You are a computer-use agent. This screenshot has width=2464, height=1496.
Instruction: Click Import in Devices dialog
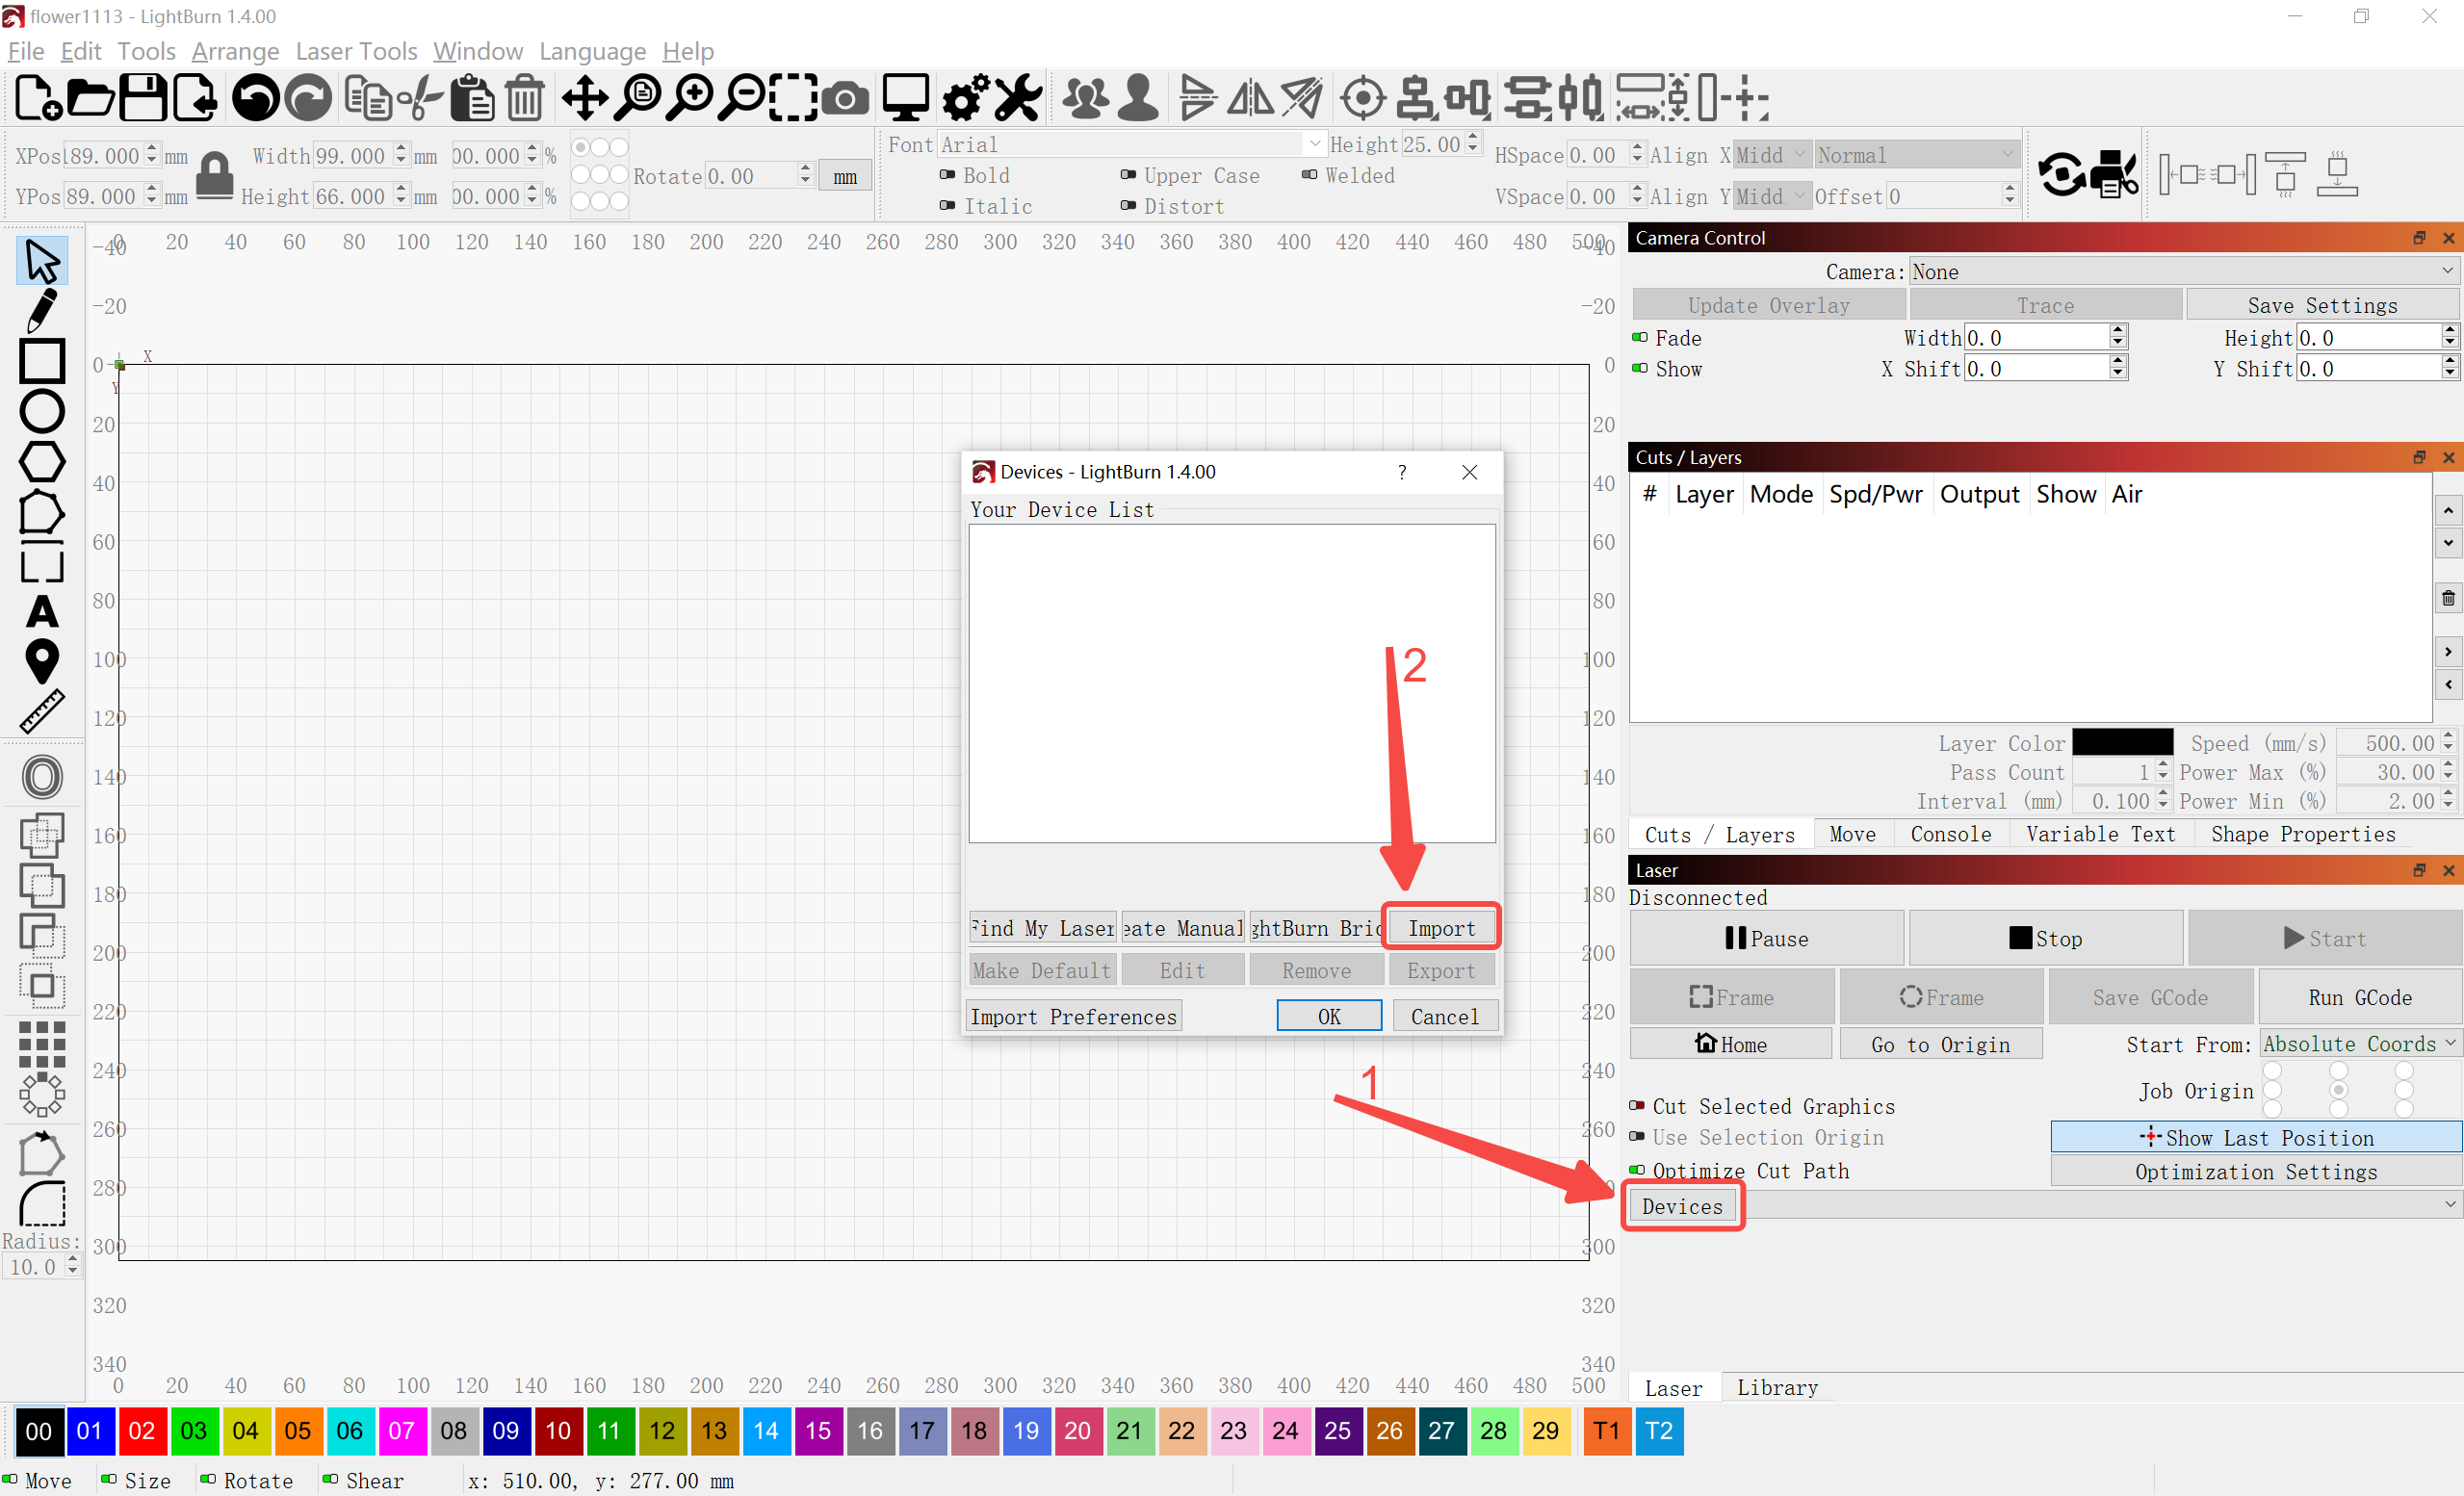point(1441,928)
